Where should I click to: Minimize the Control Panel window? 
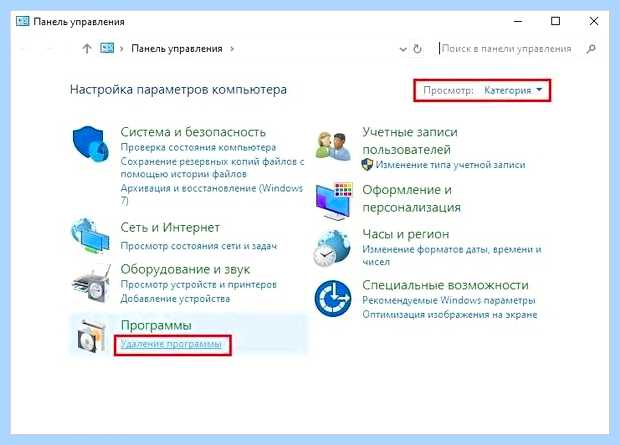click(x=518, y=21)
